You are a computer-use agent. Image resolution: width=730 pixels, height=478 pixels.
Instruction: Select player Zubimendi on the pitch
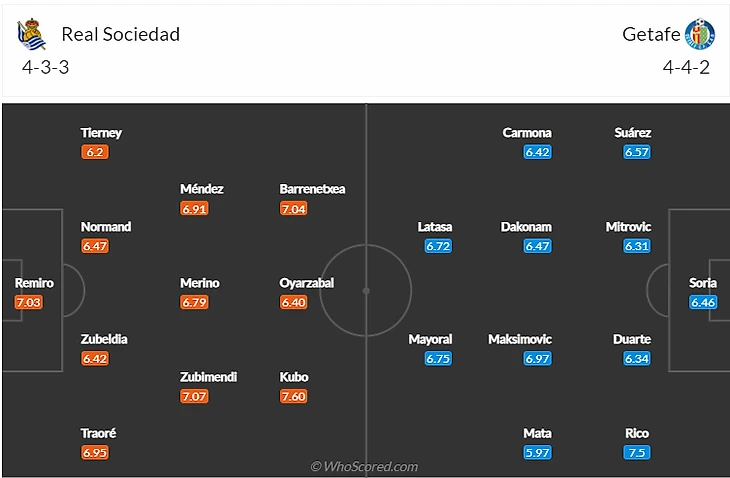[x=208, y=377]
